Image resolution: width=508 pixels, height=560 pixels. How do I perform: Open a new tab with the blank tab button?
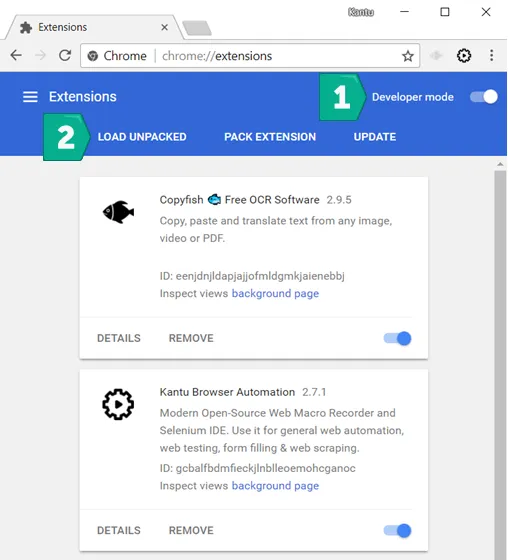click(197, 28)
